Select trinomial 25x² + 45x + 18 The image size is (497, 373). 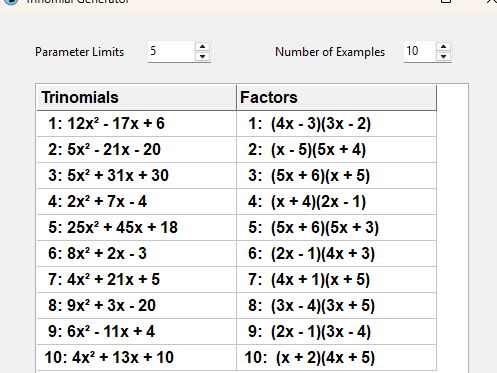coord(136,228)
